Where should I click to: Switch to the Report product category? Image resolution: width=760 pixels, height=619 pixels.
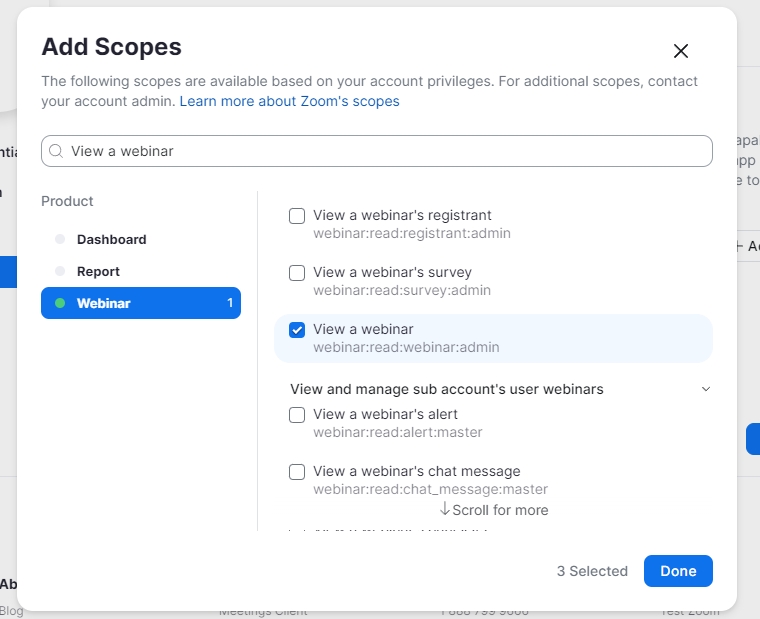click(98, 271)
